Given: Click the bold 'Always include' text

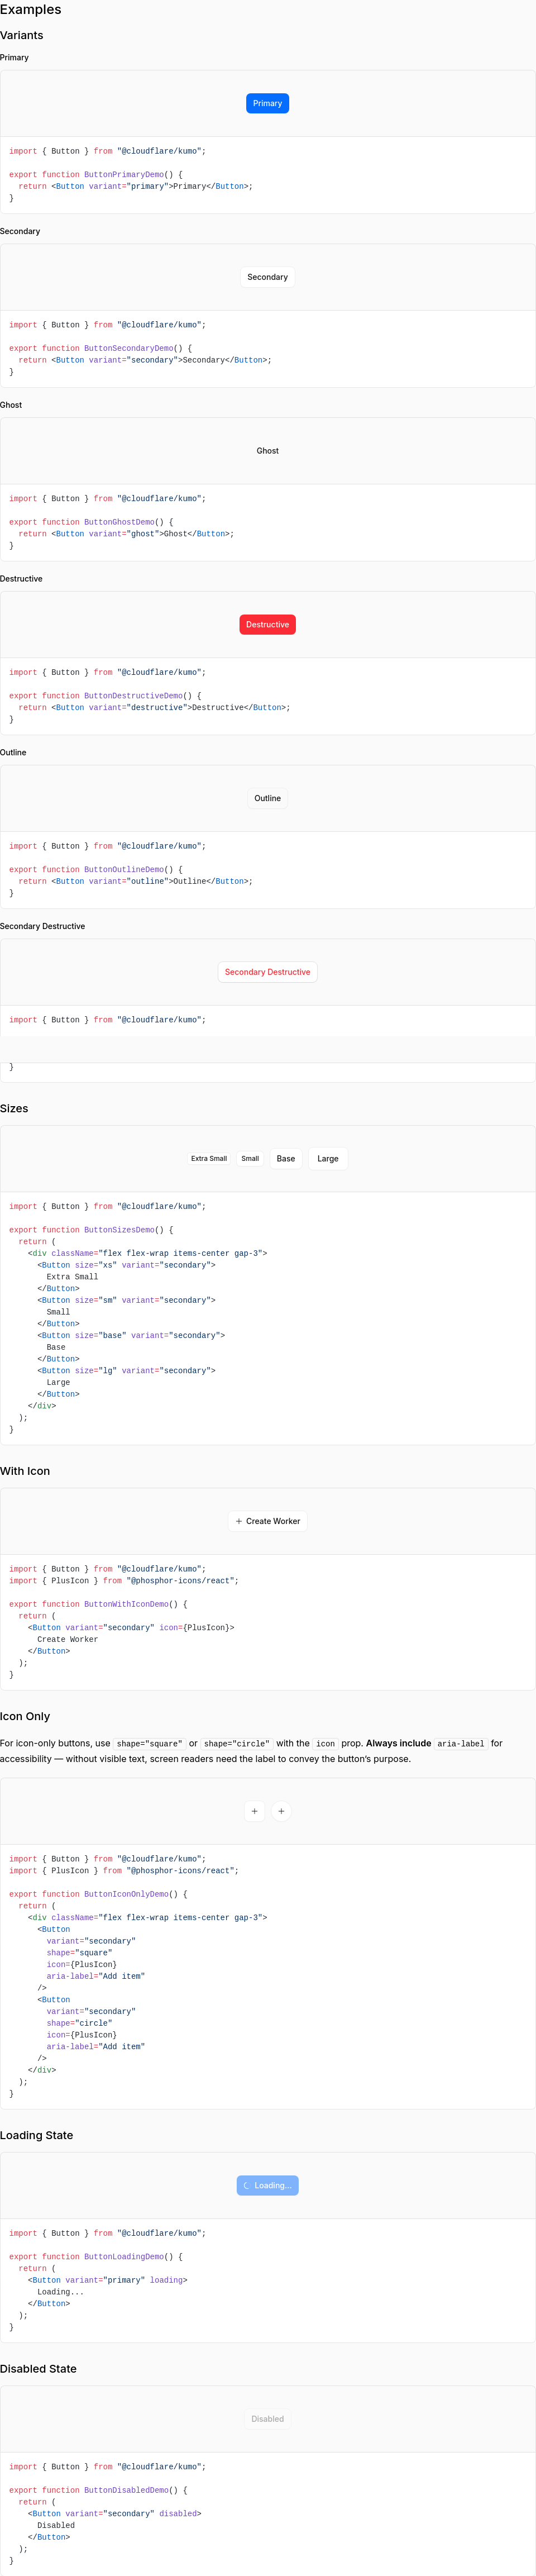Looking at the screenshot, I should click(398, 1743).
